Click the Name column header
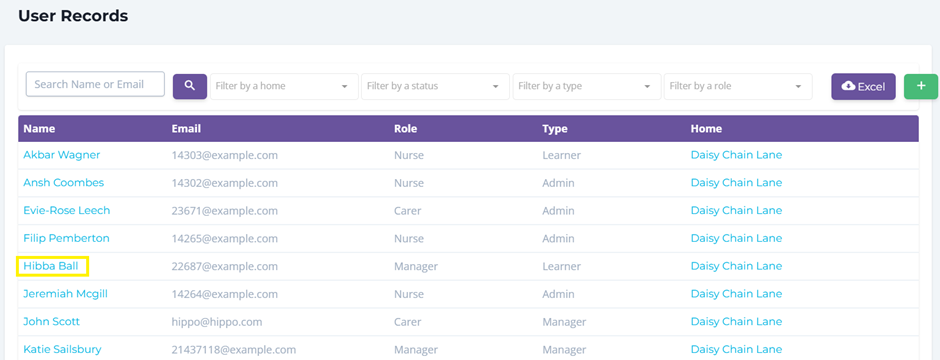The image size is (940, 360). pyautogui.click(x=40, y=129)
